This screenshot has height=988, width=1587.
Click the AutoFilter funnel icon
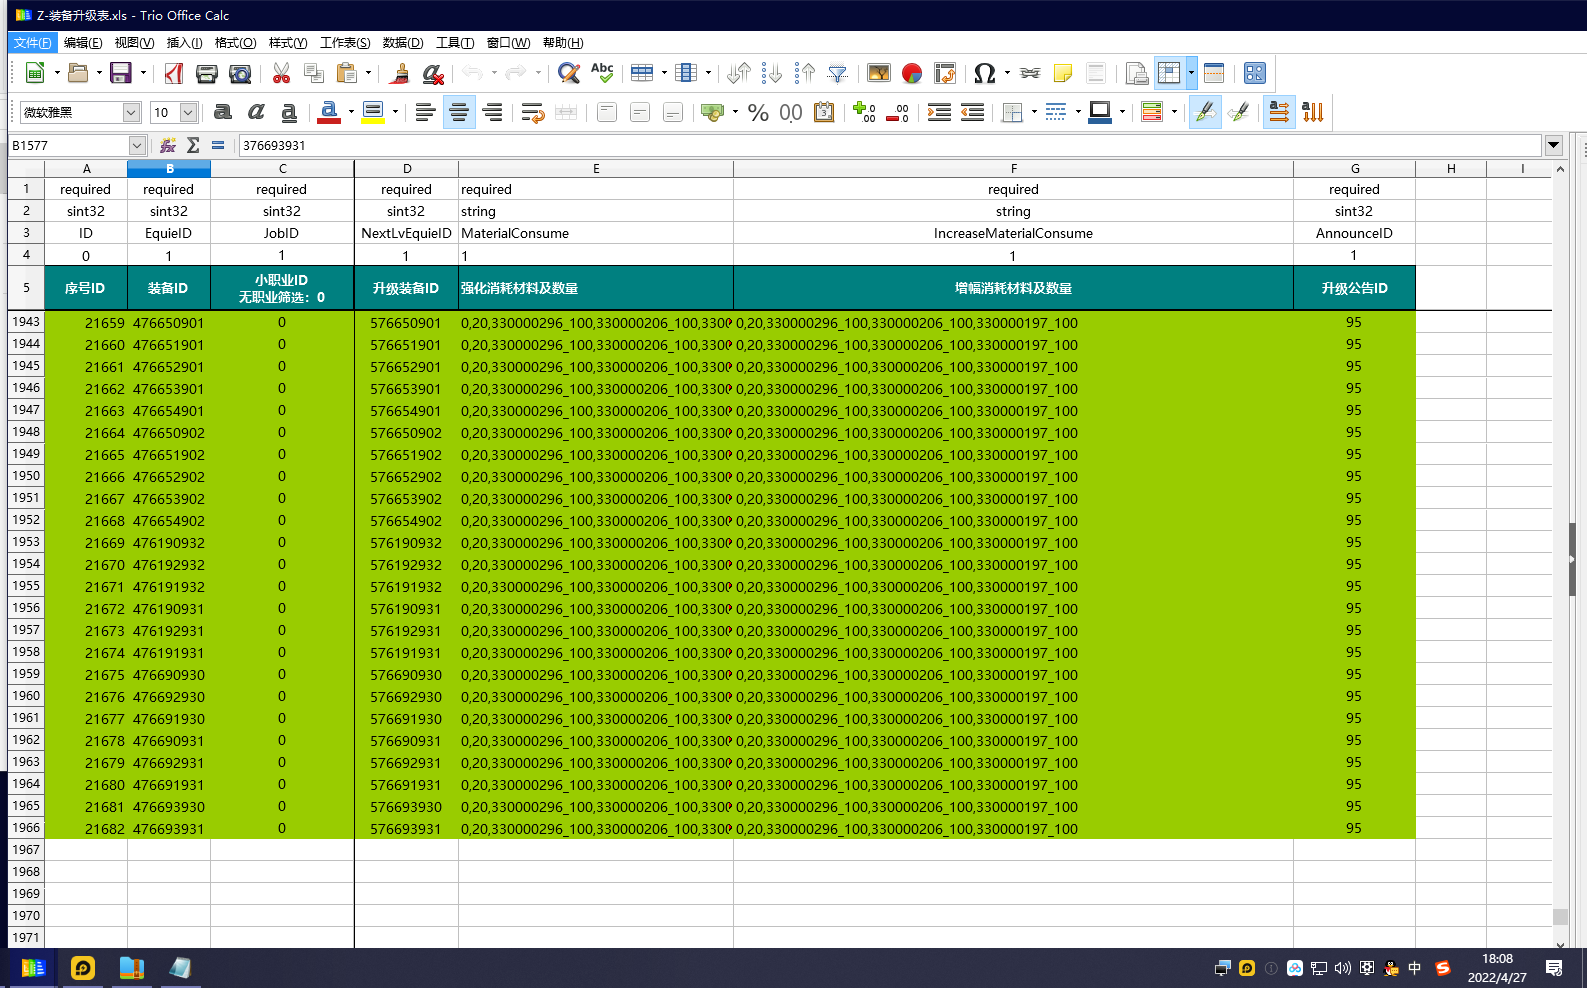tap(838, 73)
